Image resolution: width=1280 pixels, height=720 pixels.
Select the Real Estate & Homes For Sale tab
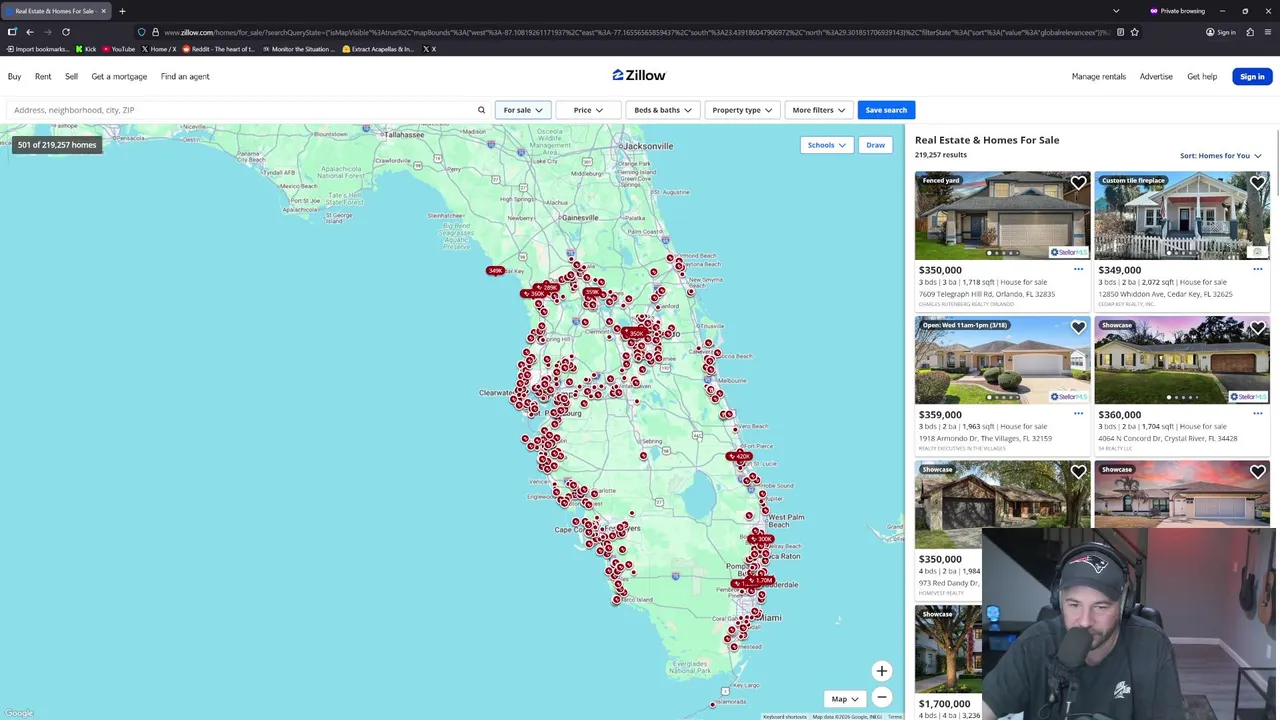[55, 11]
